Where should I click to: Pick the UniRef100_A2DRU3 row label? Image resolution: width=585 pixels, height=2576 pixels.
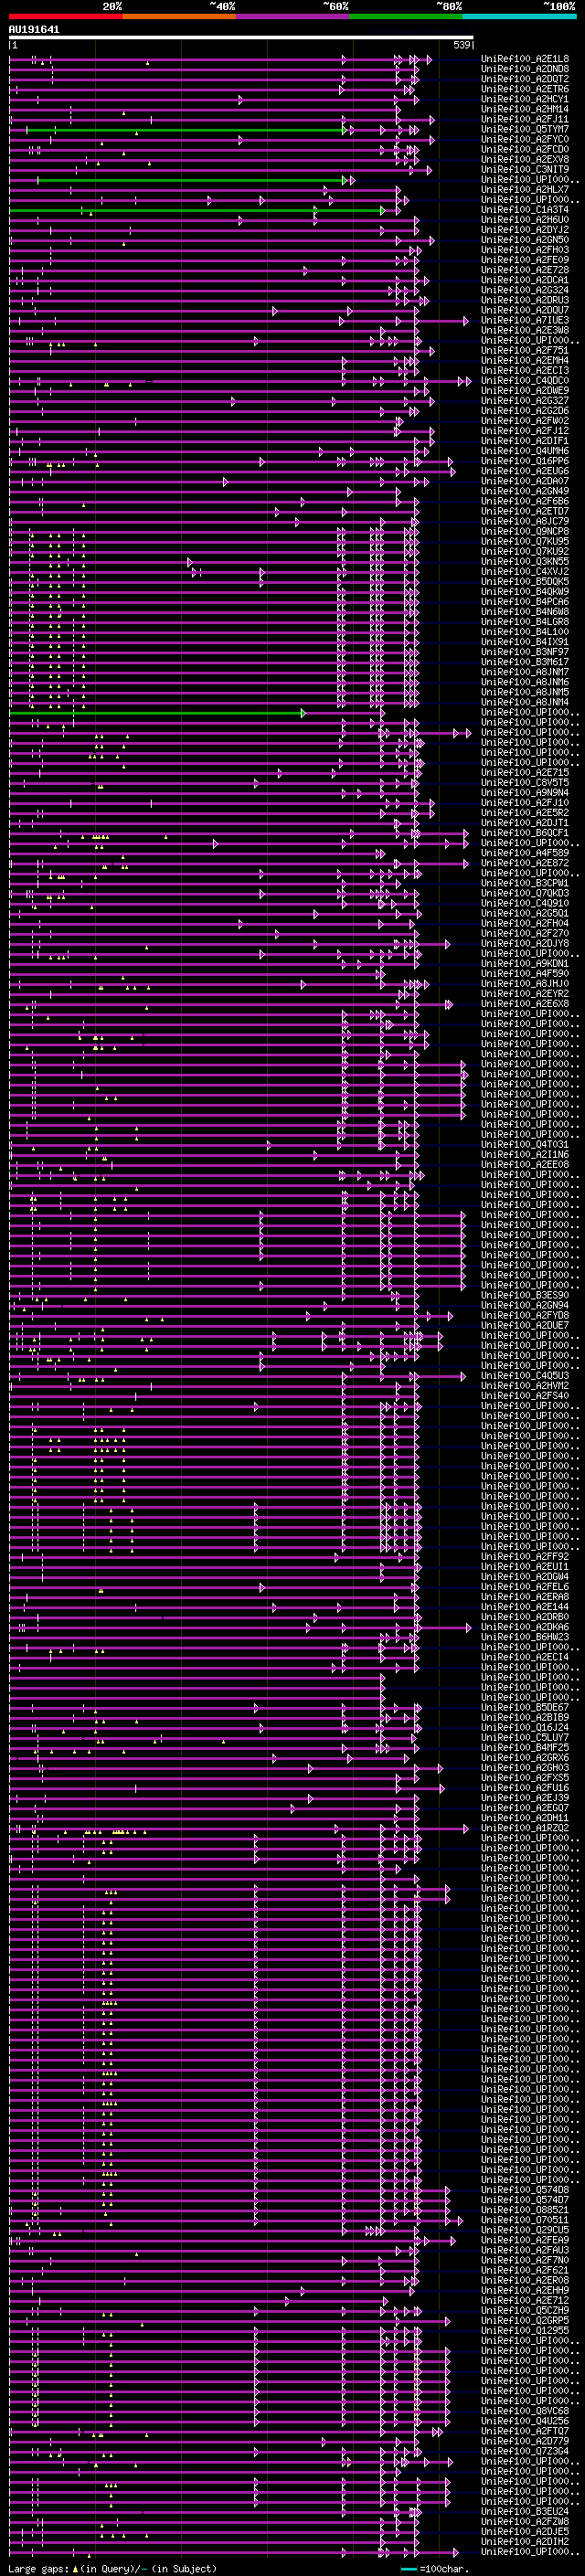click(x=525, y=300)
